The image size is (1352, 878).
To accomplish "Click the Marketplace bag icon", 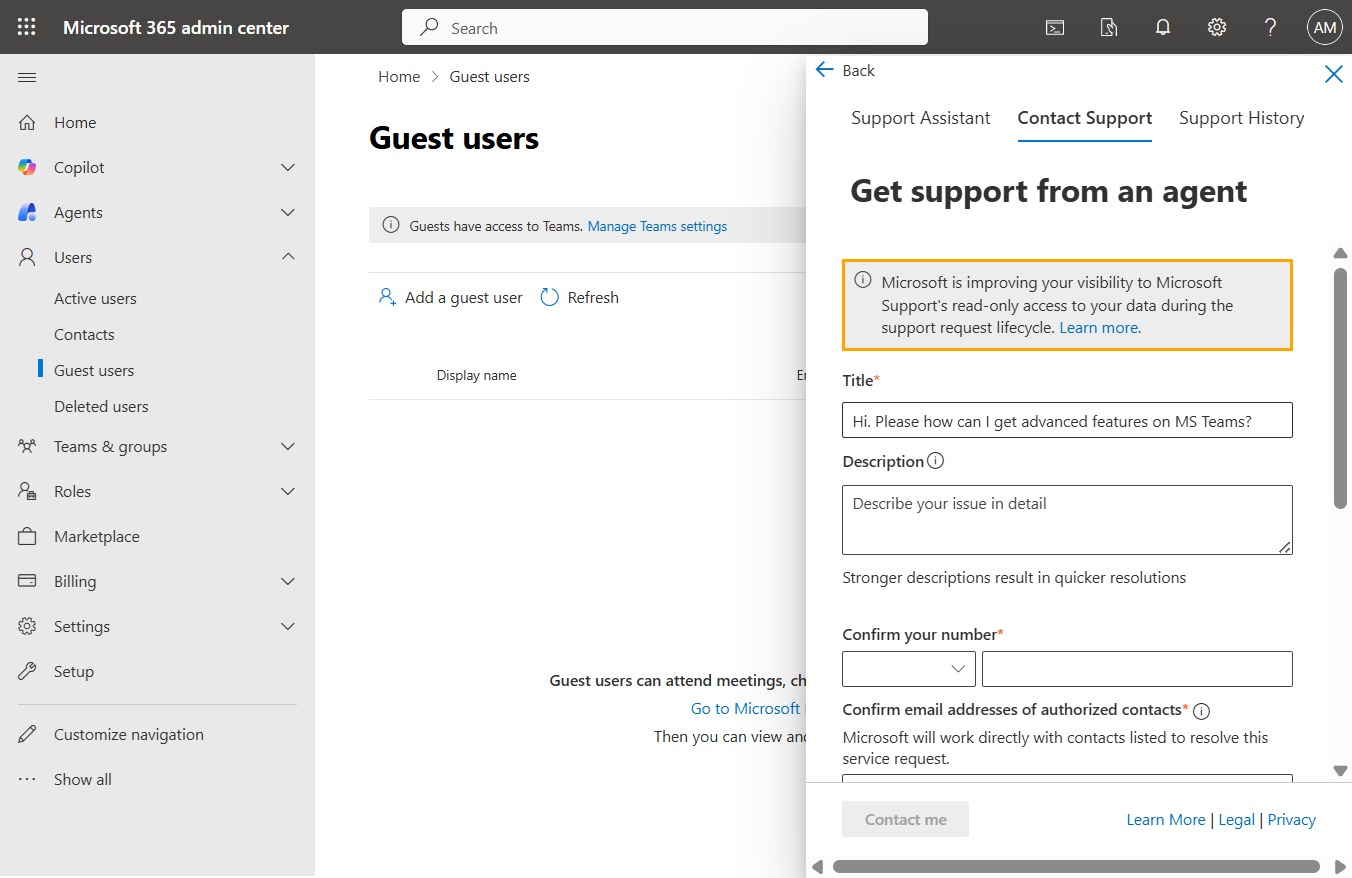I will tap(27, 536).
